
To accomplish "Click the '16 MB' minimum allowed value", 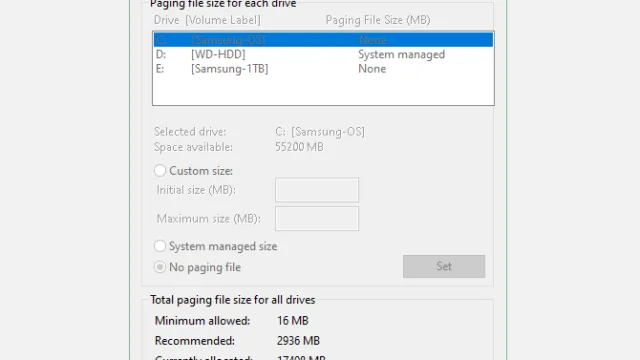I will click(293, 321).
